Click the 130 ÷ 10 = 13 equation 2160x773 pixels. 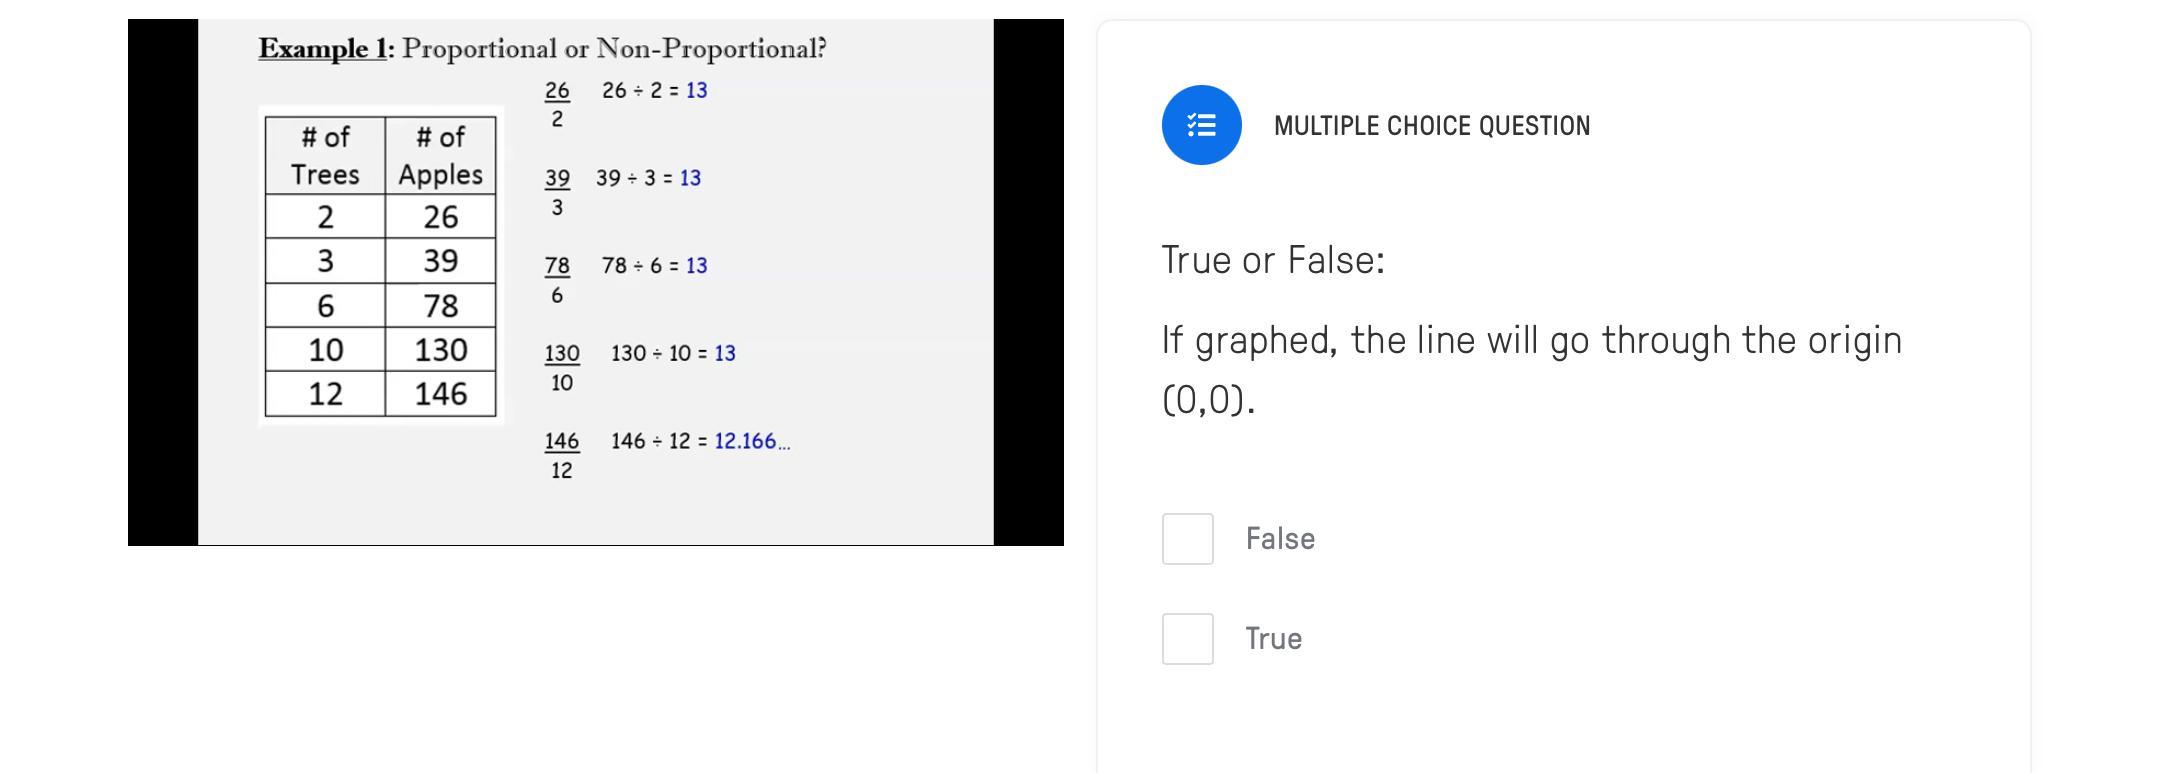(672, 353)
